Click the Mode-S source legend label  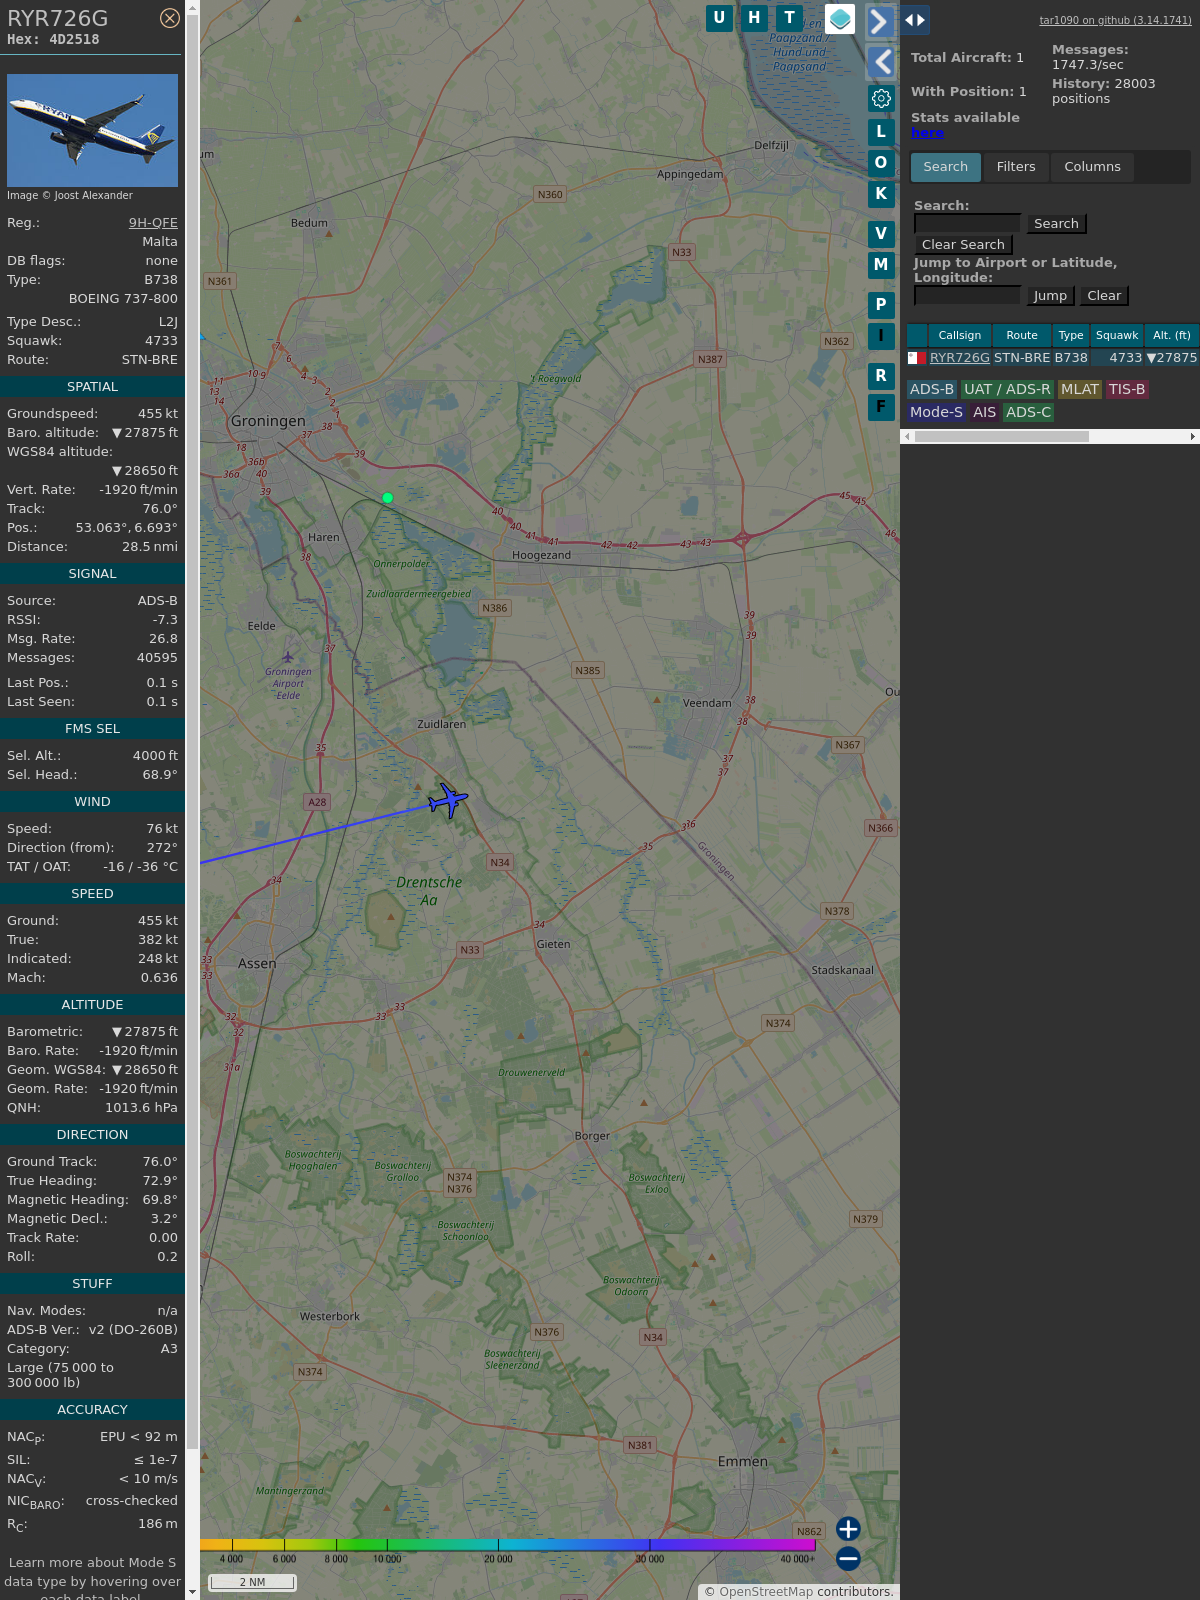(x=937, y=413)
